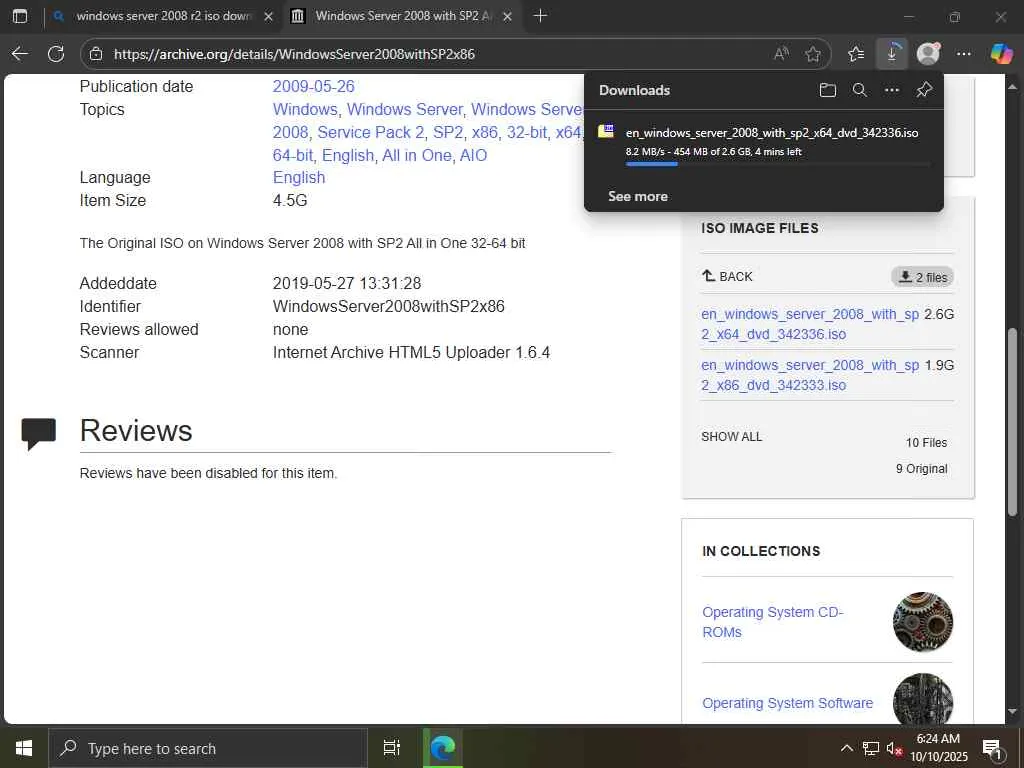This screenshot has width=1024, height=768.
Task: Click the scrollbar up arrow
Action: pos(1012,86)
